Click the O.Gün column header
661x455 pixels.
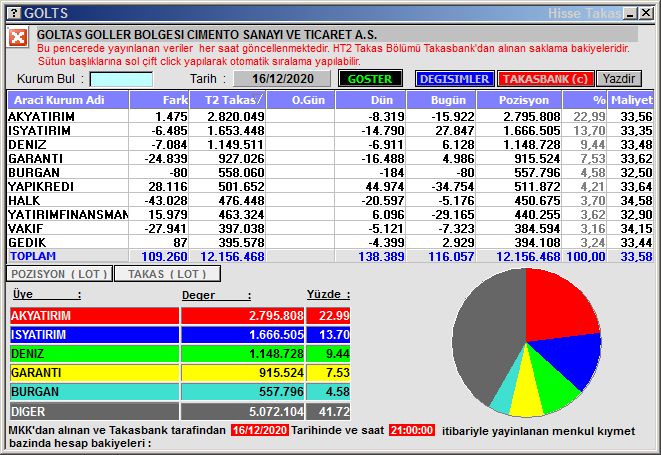click(x=301, y=100)
